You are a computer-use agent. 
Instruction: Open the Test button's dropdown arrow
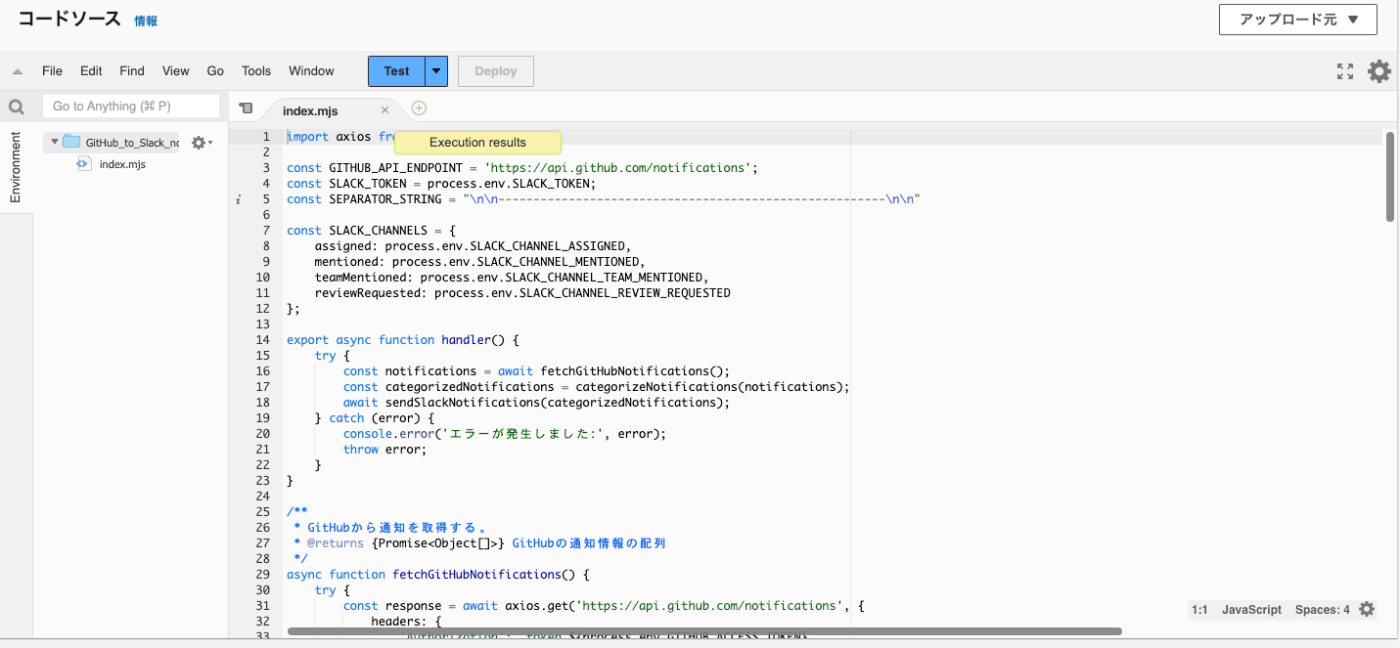click(434, 71)
